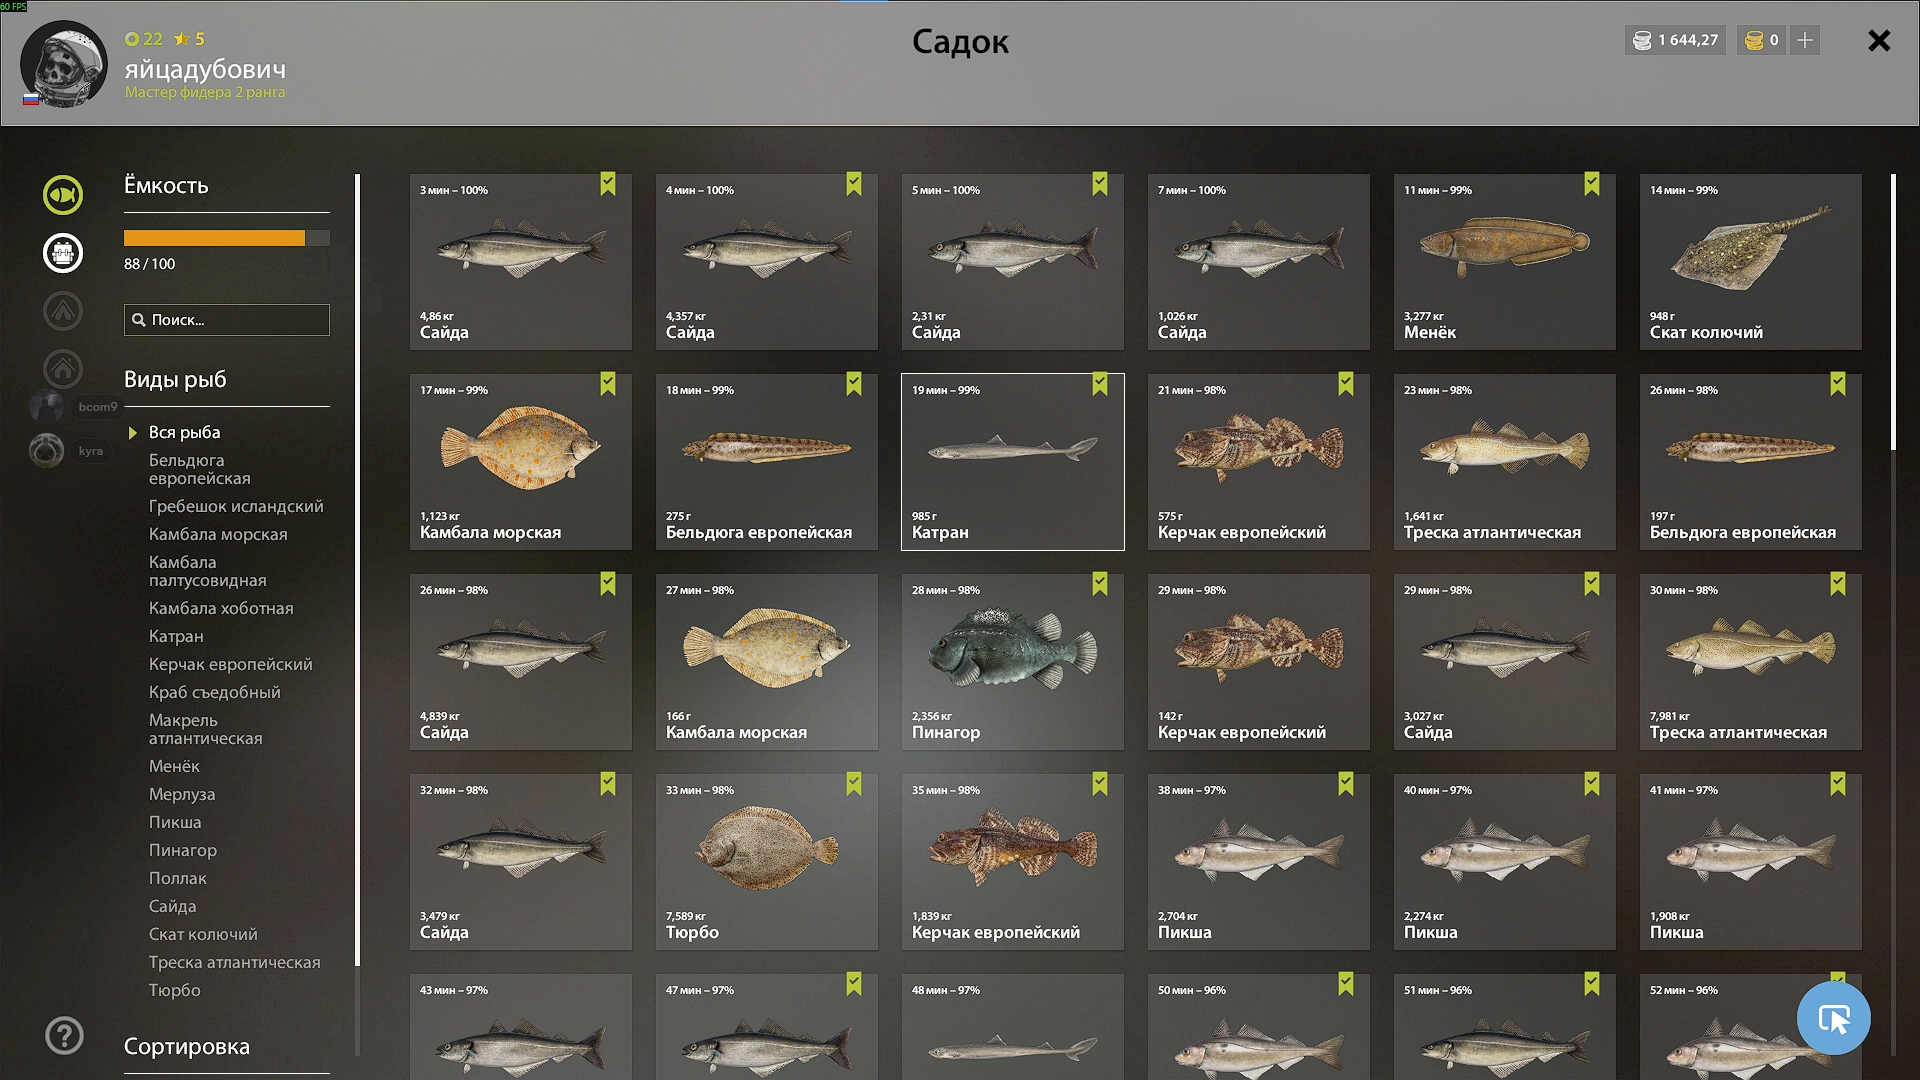1920x1080 pixels.
Task: Click the Поиск search field
Action: tap(227, 320)
